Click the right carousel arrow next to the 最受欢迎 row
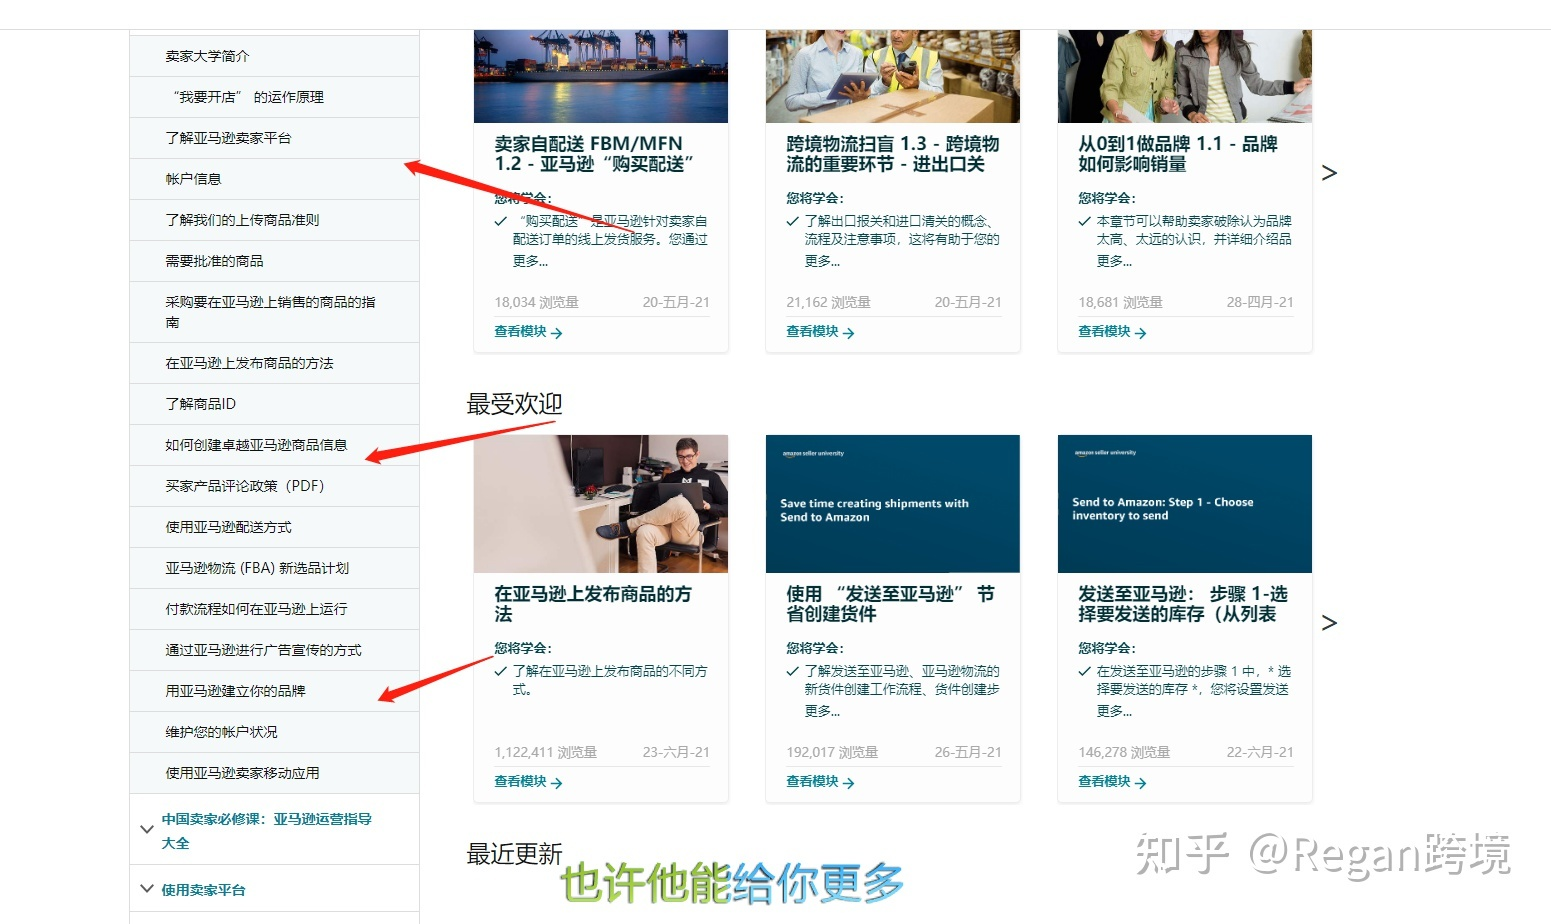This screenshot has width=1551, height=924. pyautogui.click(x=1329, y=622)
